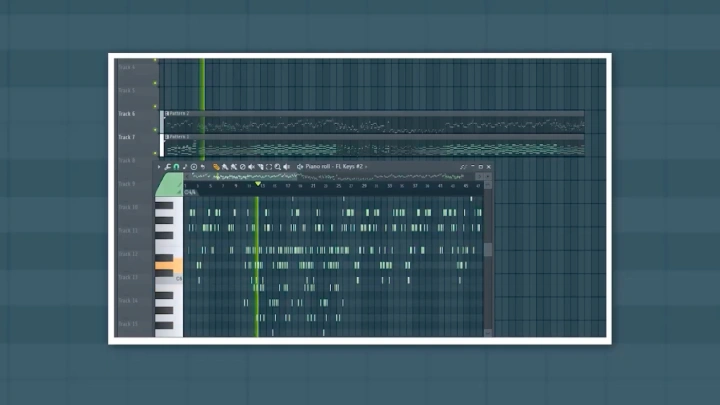This screenshot has height=405, width=720.
Task: Click the piano roll overview scroll-right arrow
Action: (479, 176)
